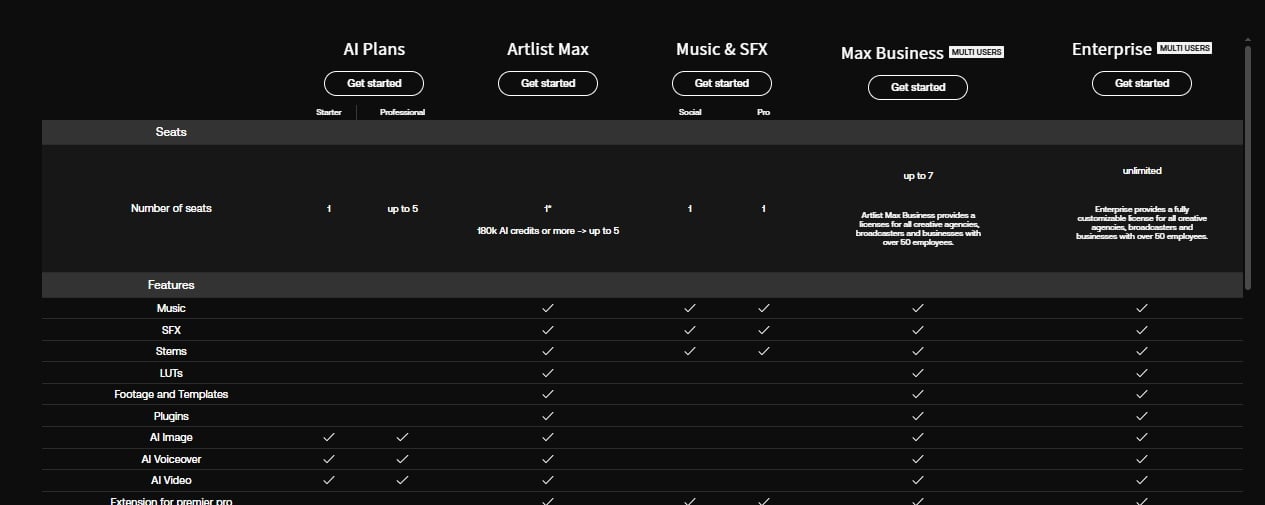1265x505 pixels.
Task: Click AI Voiceover checkmark in Enterprise column
Action: pos(1142,459)
